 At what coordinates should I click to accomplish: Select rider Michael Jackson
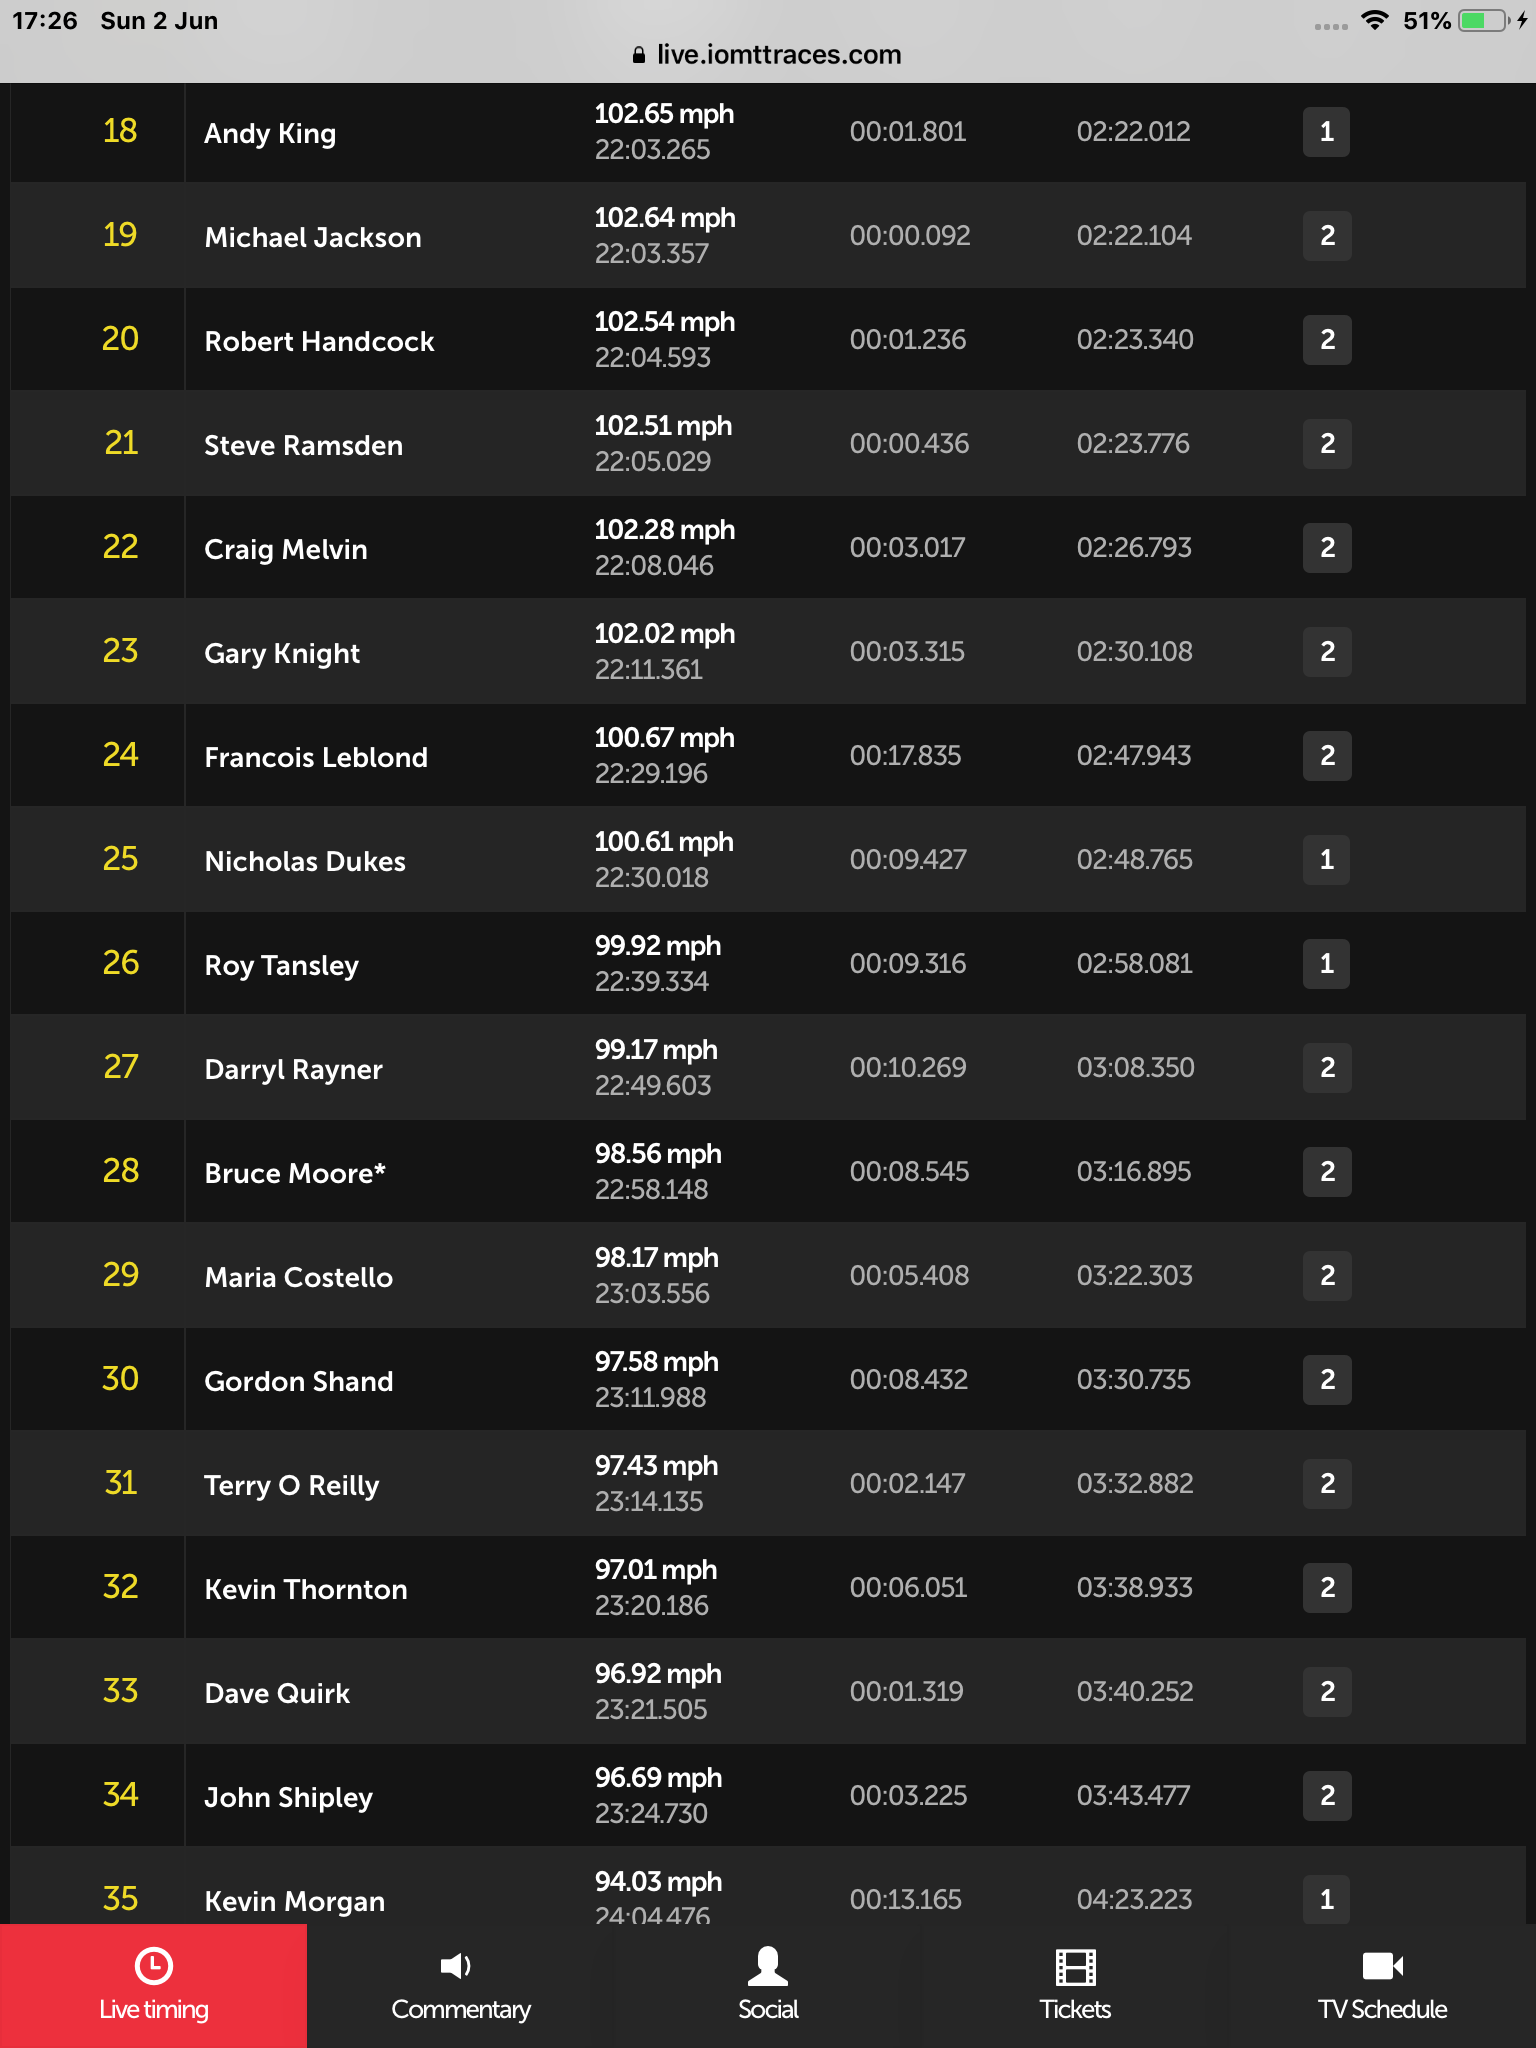point(313,237)
